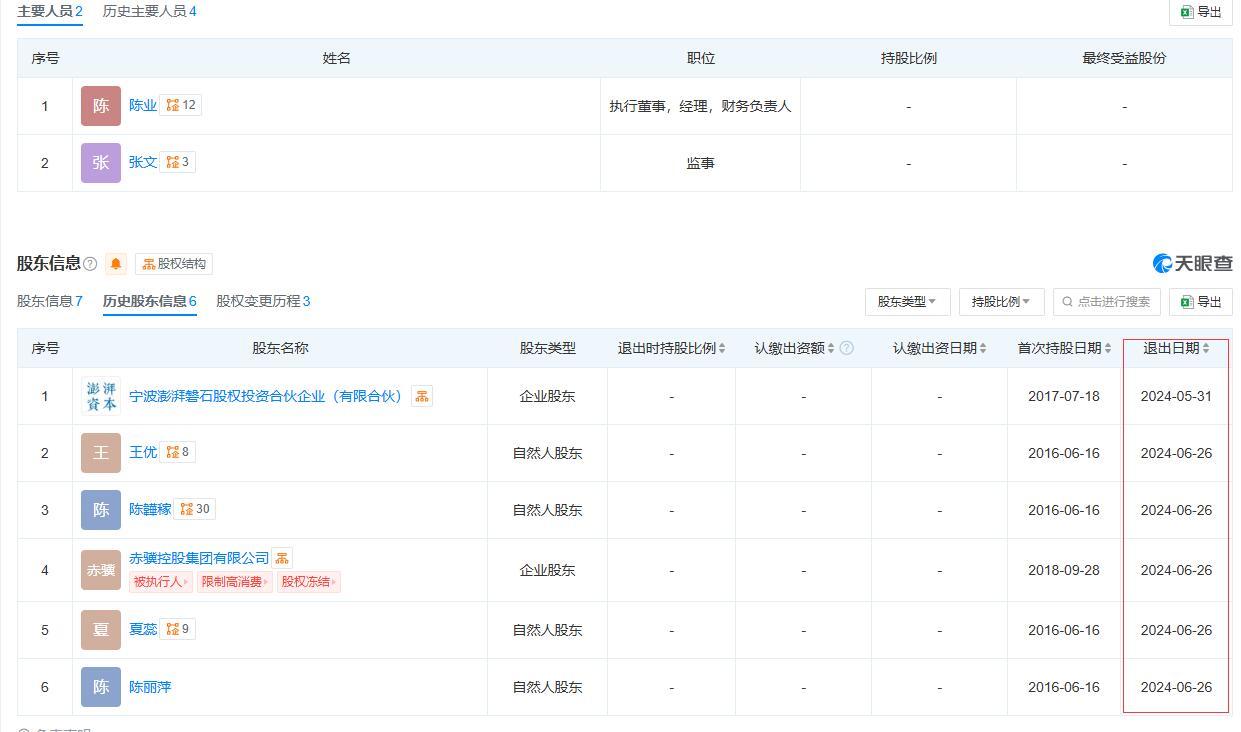The width and height of the screenshot is (1241, 732).
Task: Switch to the 股权变更历程 3 tab
Action: tap(263, 301)
